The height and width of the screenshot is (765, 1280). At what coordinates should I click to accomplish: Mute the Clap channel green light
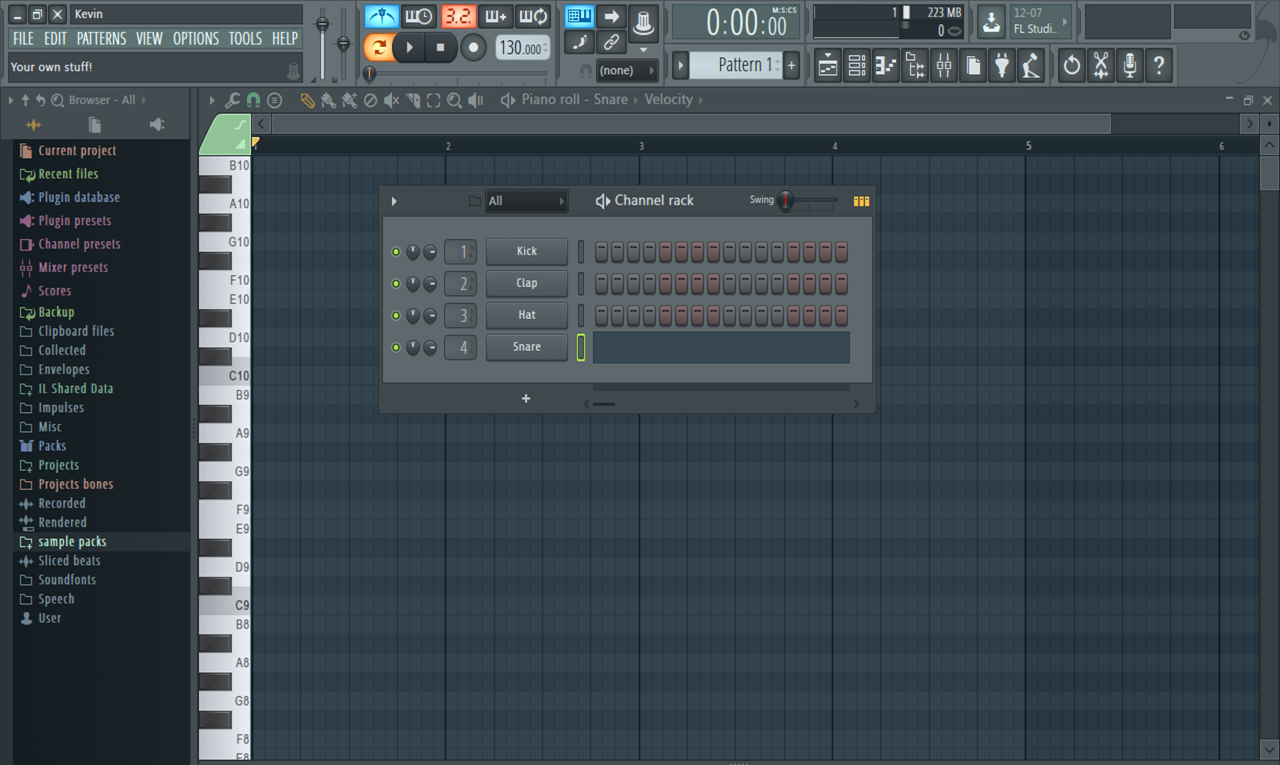(396, 284)
